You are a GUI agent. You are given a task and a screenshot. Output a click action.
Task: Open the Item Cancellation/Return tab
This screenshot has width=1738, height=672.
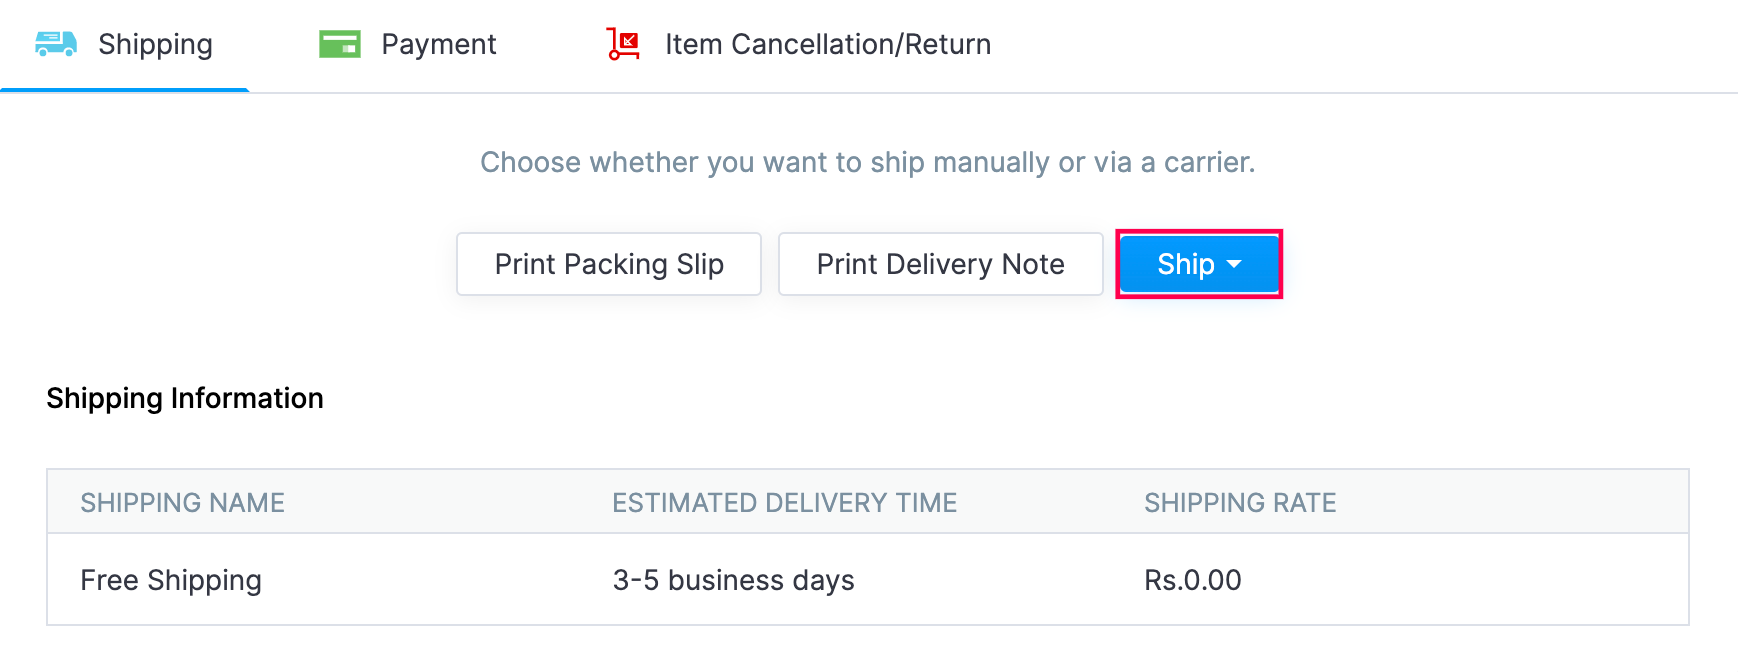pyautogui.click(x=827, y=43)
